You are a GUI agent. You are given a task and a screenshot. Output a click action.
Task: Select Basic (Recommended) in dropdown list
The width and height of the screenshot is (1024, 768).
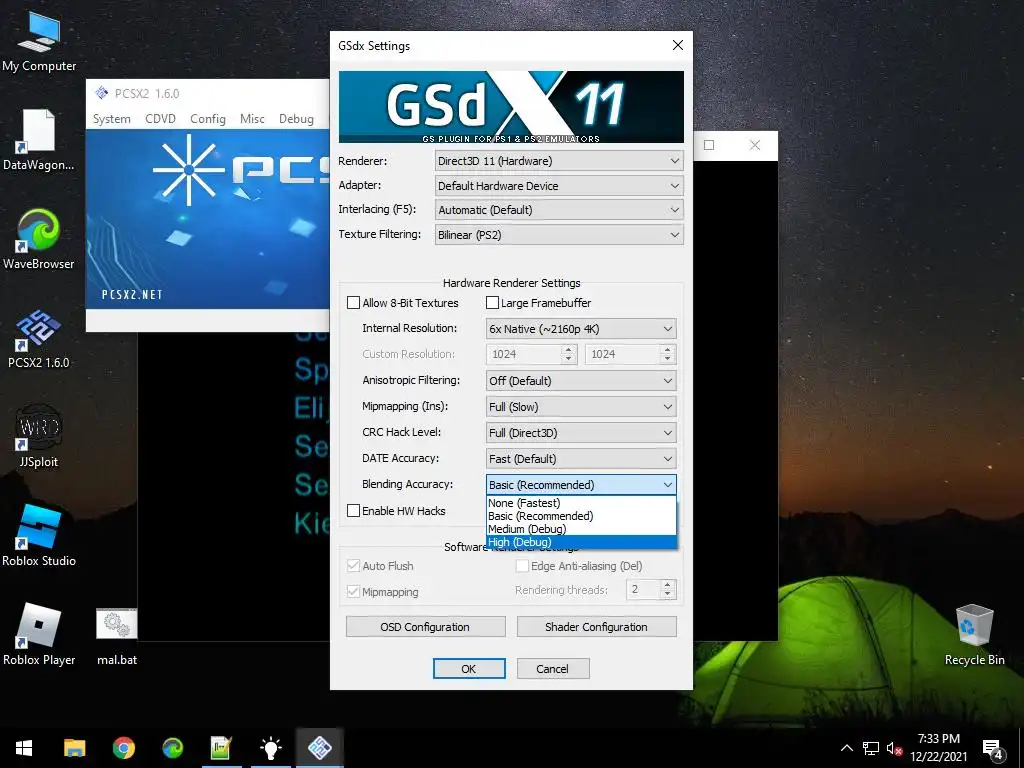pyautogui.click(x=581, y=516)
